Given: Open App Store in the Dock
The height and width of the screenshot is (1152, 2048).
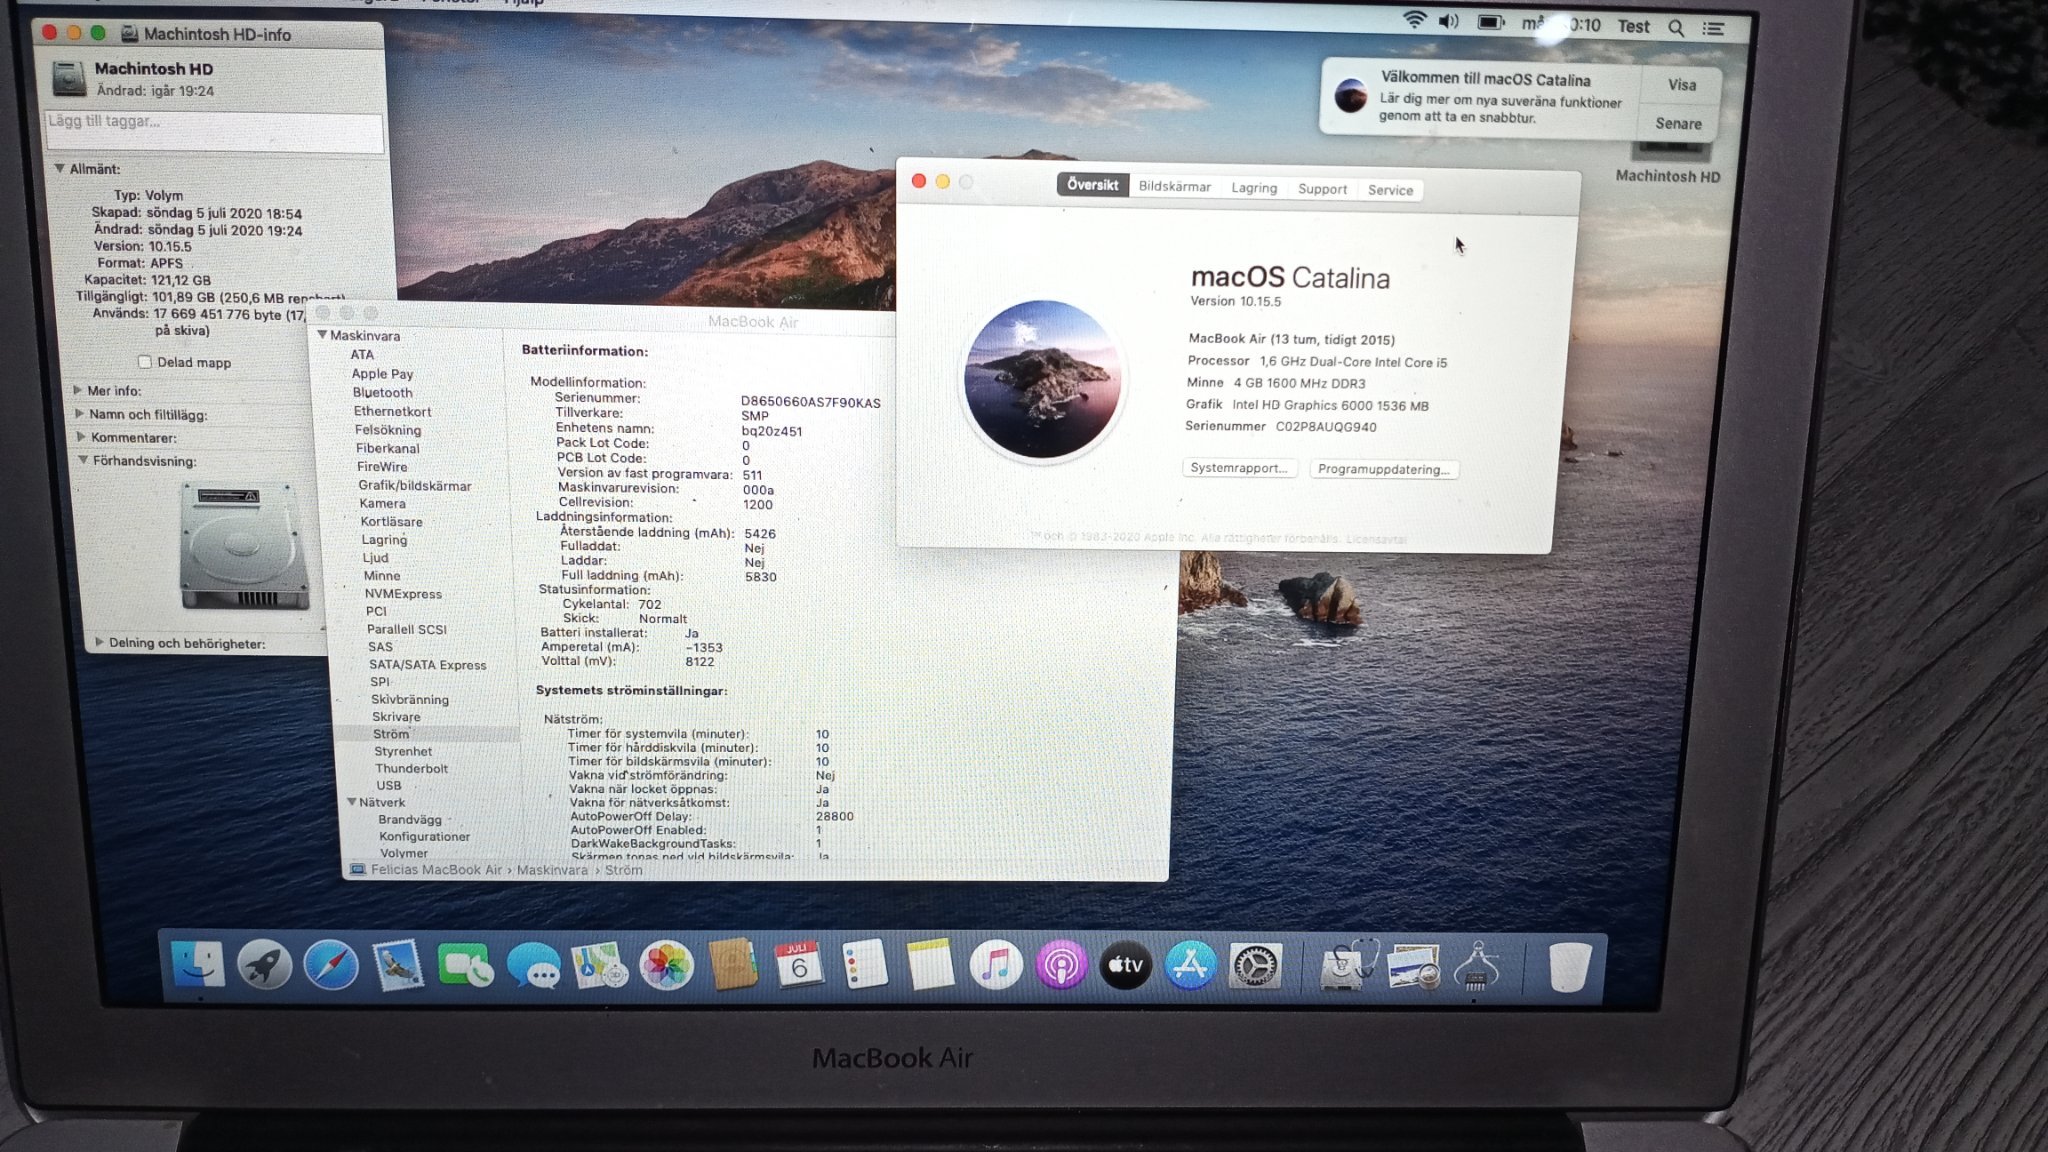Looking at the screenshot, I should click(x=1190, y=966).
